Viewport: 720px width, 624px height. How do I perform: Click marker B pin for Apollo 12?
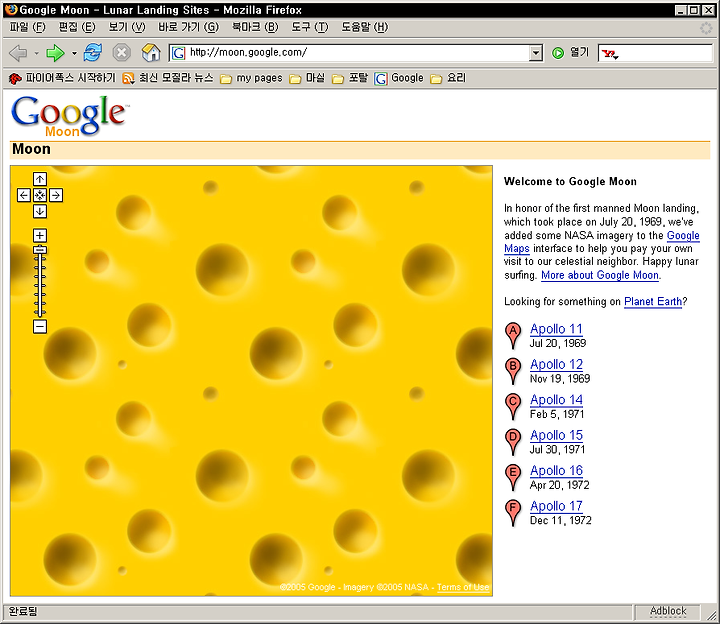point(513,371)
